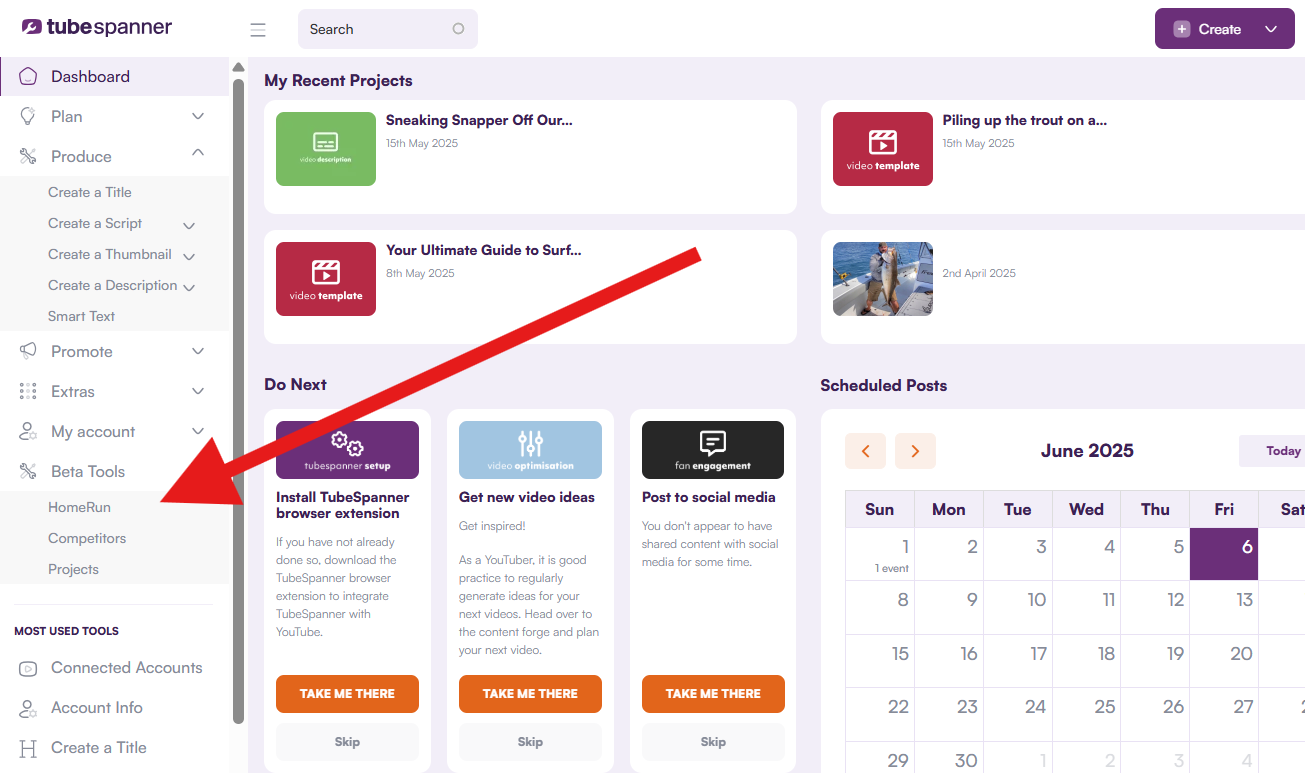Open Smart Text menu item
The image size is (1305, 773).
tap(81, 316)
